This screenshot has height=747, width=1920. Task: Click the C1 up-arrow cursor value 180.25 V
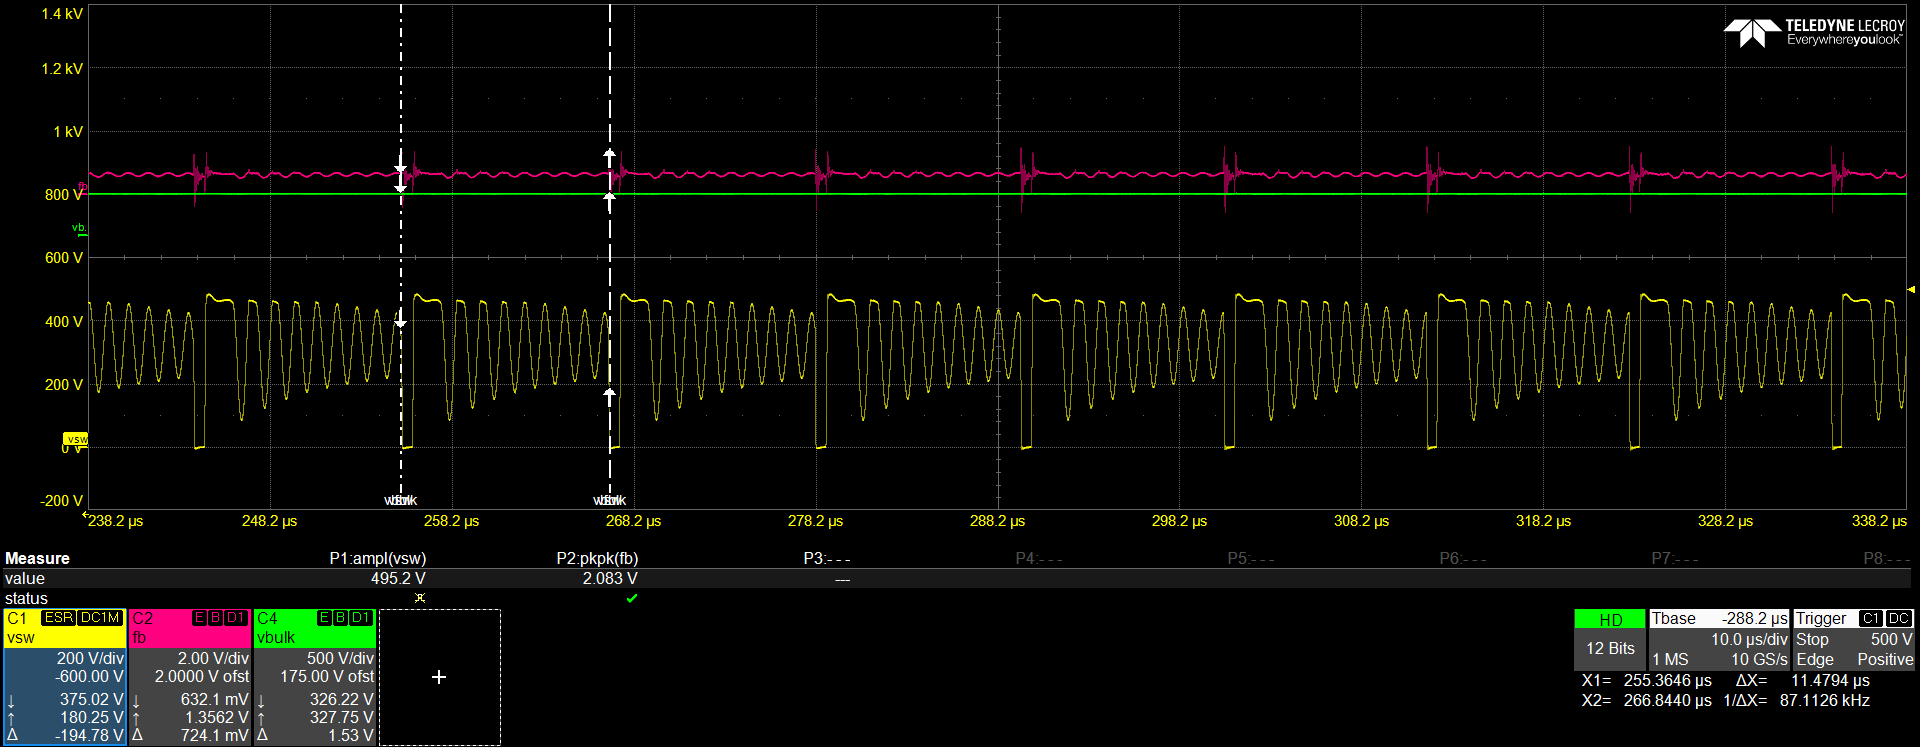click(x=92, y=717)
